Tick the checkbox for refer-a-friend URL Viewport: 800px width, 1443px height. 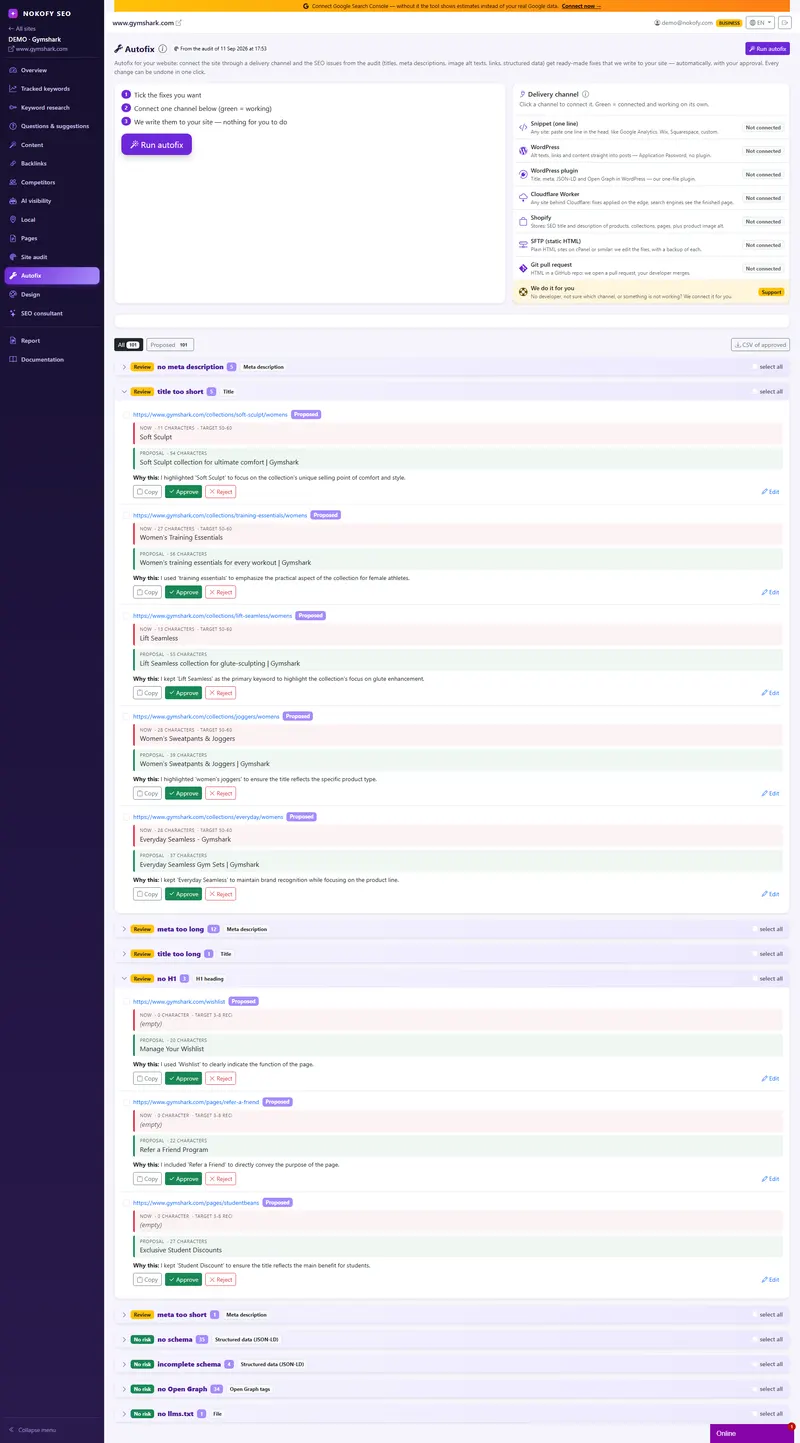coord(126,1102)
